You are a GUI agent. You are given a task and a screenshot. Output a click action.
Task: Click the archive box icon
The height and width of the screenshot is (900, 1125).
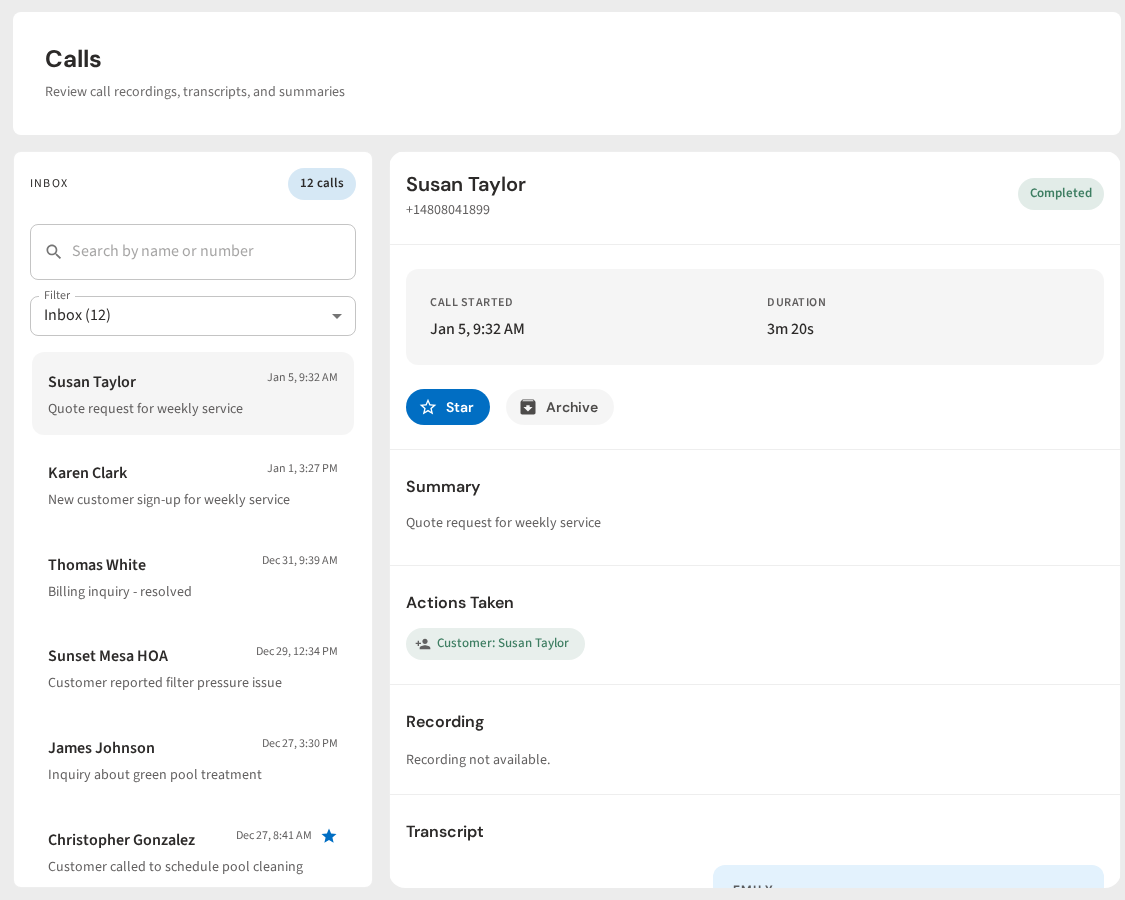pyautogui.click(x=528, y=408)
